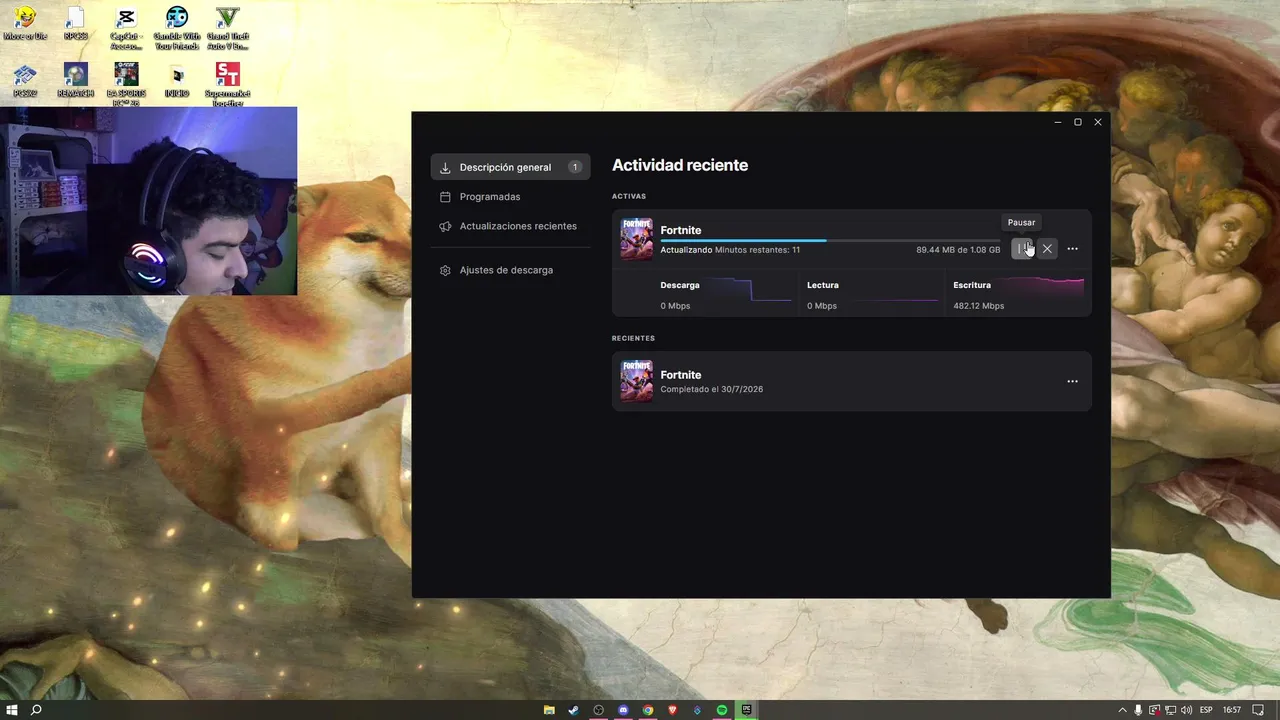
Task: Open Brave browser from the taskbar
Action: tap(672, 710)
